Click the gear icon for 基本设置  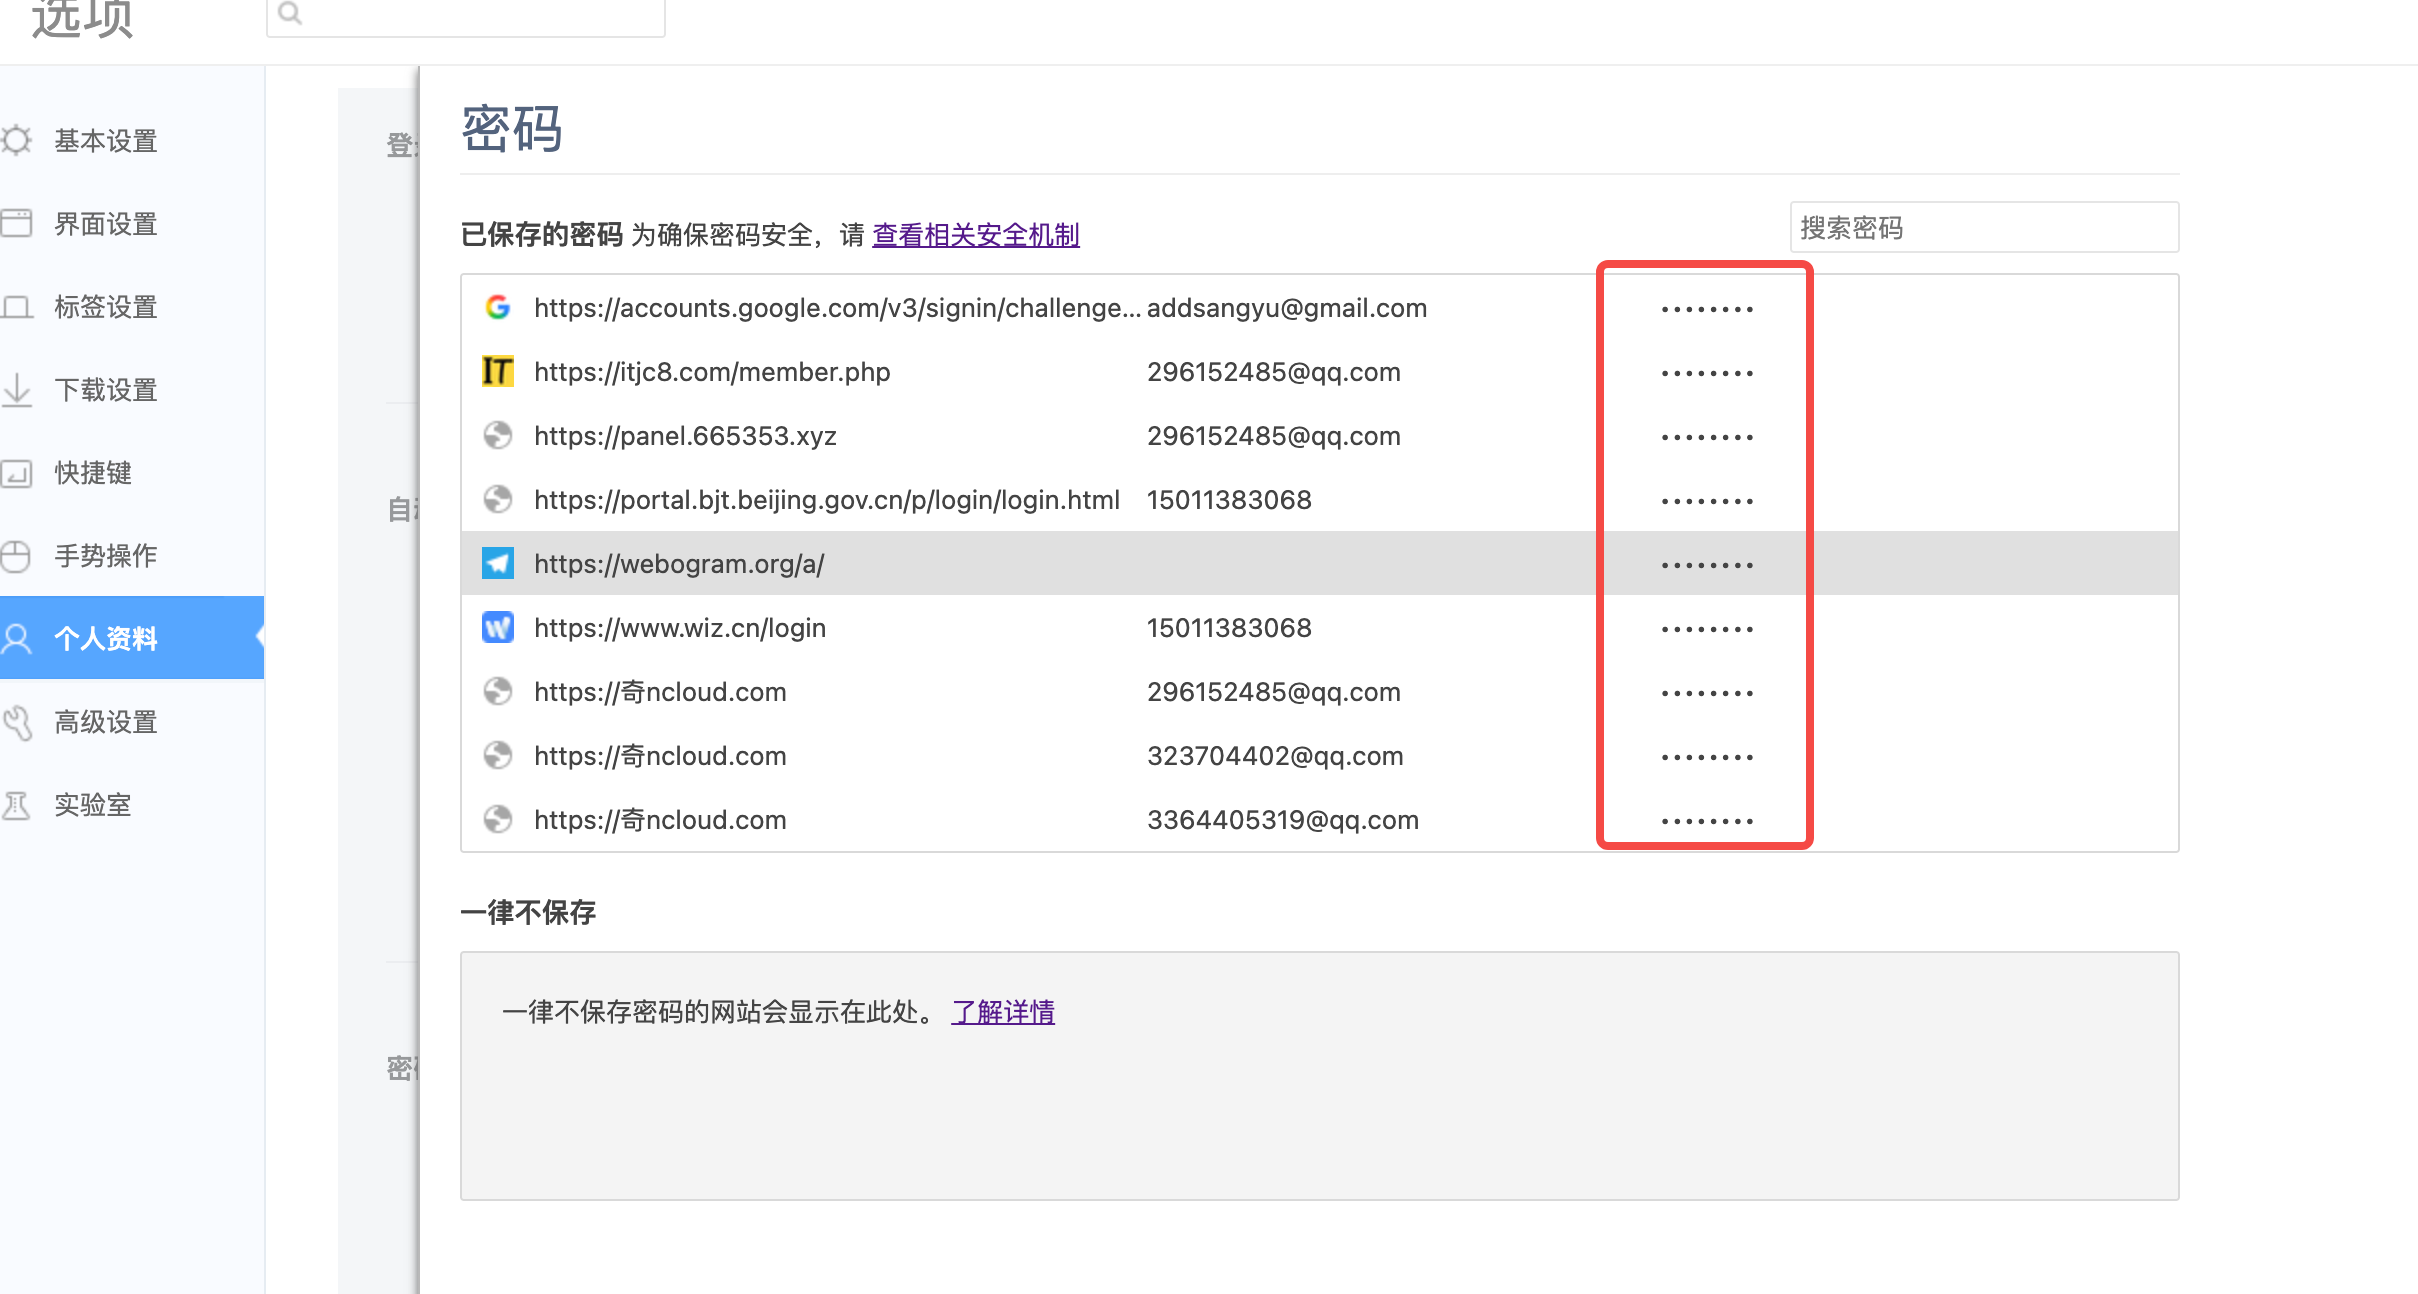coord(16,140)
